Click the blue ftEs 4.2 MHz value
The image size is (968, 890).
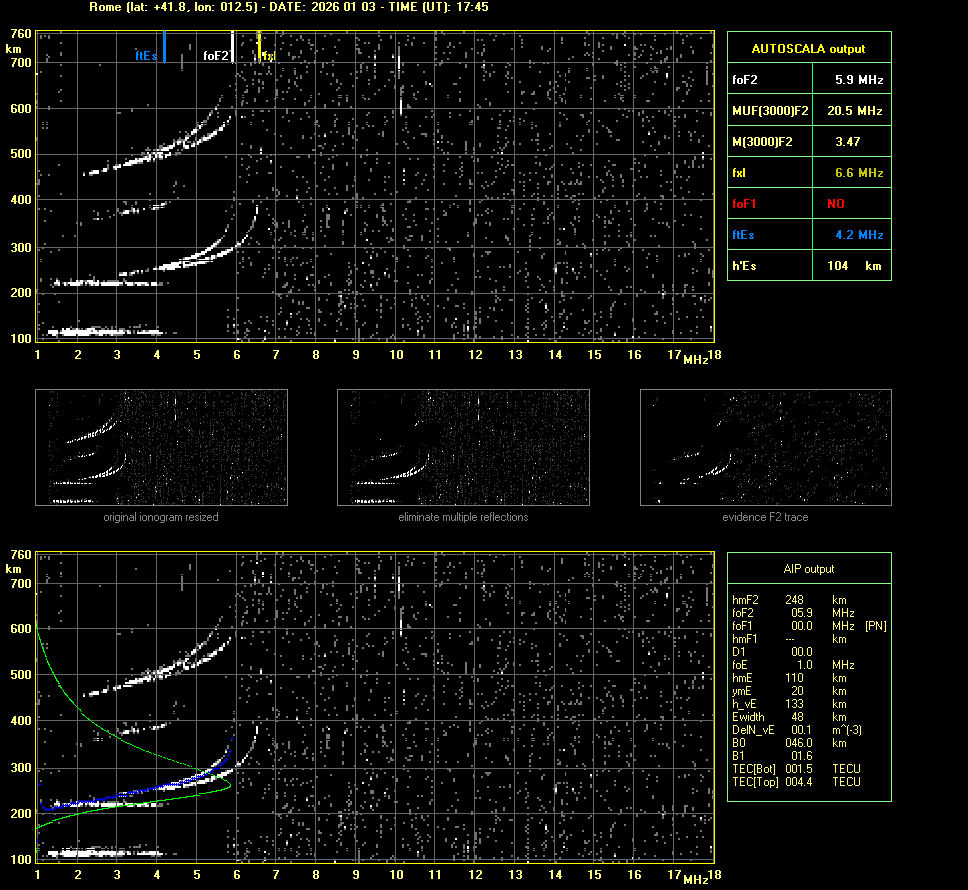(858, 235)
